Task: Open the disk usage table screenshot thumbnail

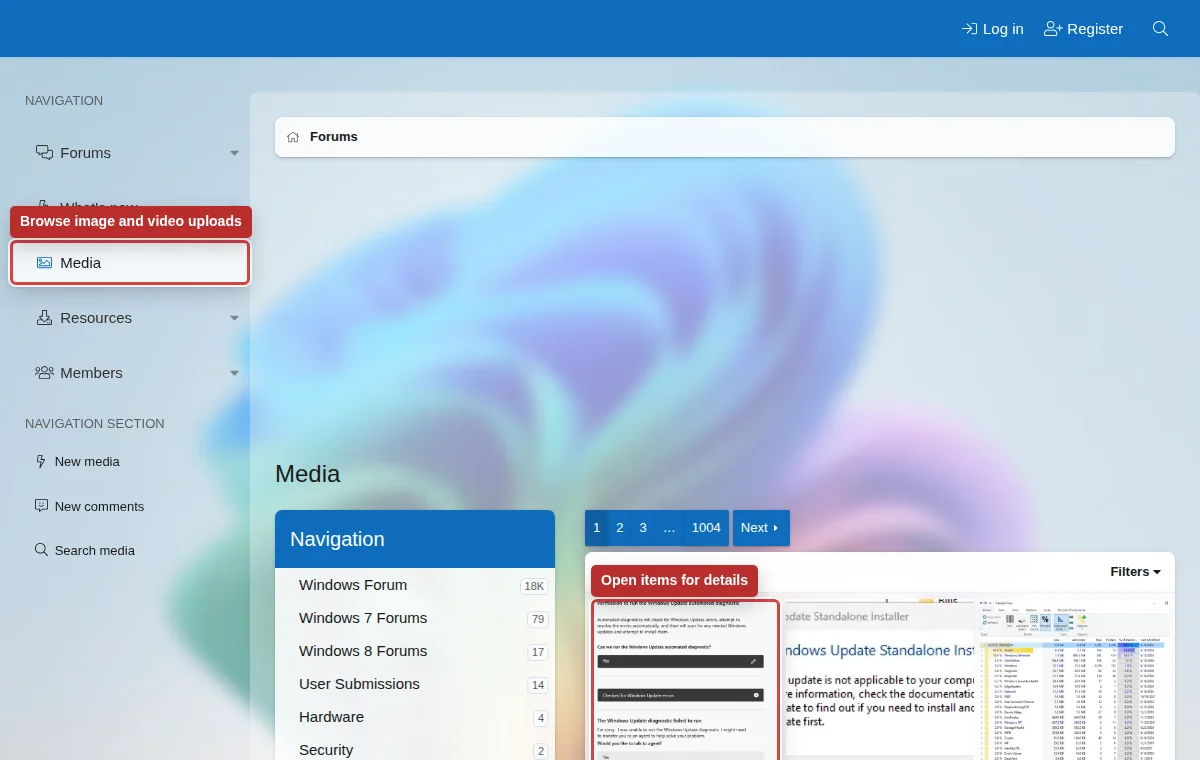Action: coord(1076,678)
